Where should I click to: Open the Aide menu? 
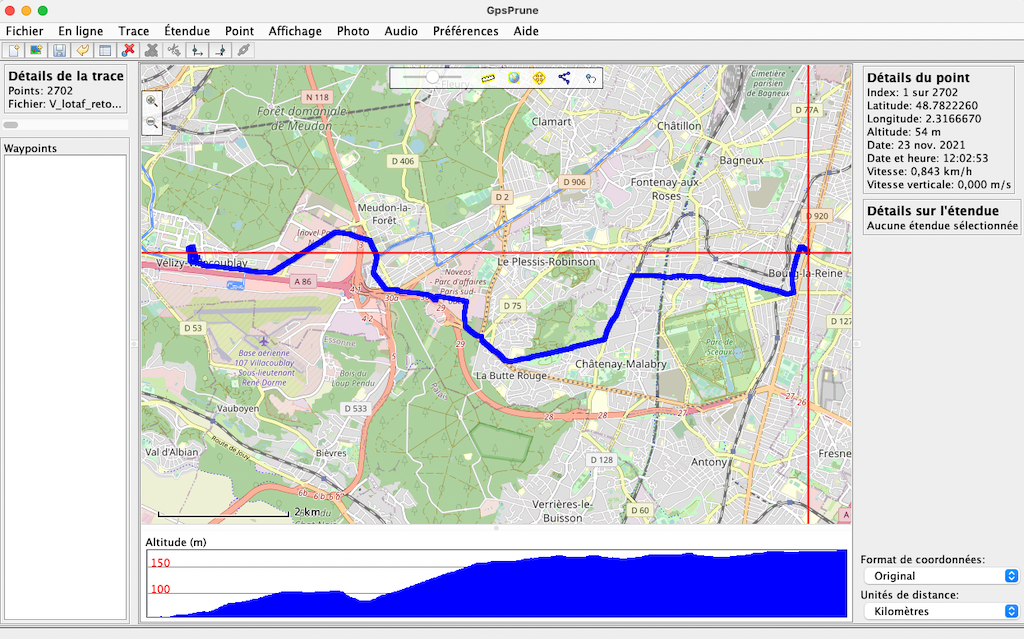coord(526,31)
